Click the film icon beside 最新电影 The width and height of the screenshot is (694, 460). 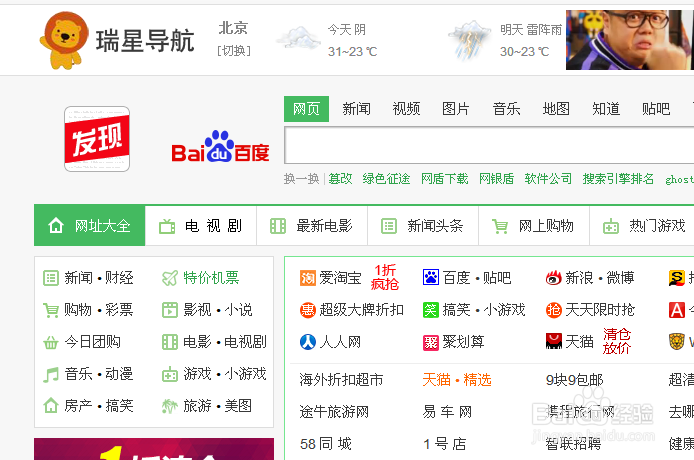tap(278, 226)
